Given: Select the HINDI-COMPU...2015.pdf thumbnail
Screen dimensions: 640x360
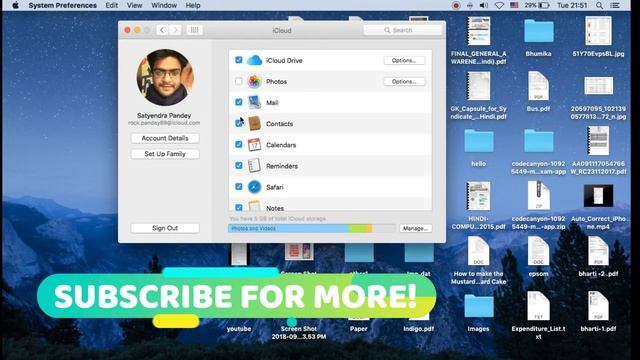Looking at the screenshot, I should [x=478, y=196].
